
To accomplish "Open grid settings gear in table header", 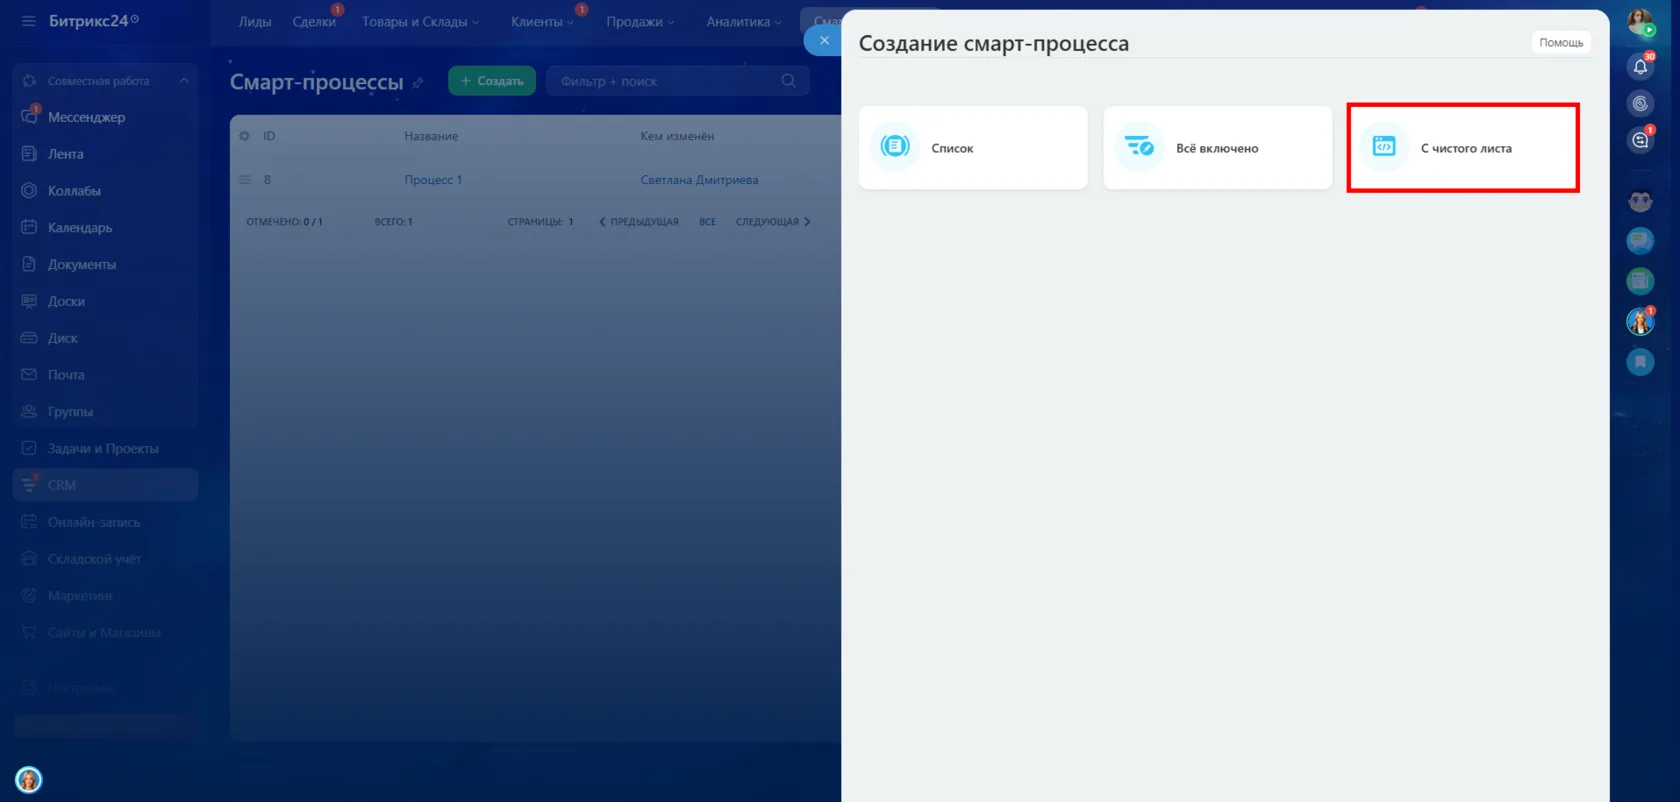I will [x=245, y=136].
